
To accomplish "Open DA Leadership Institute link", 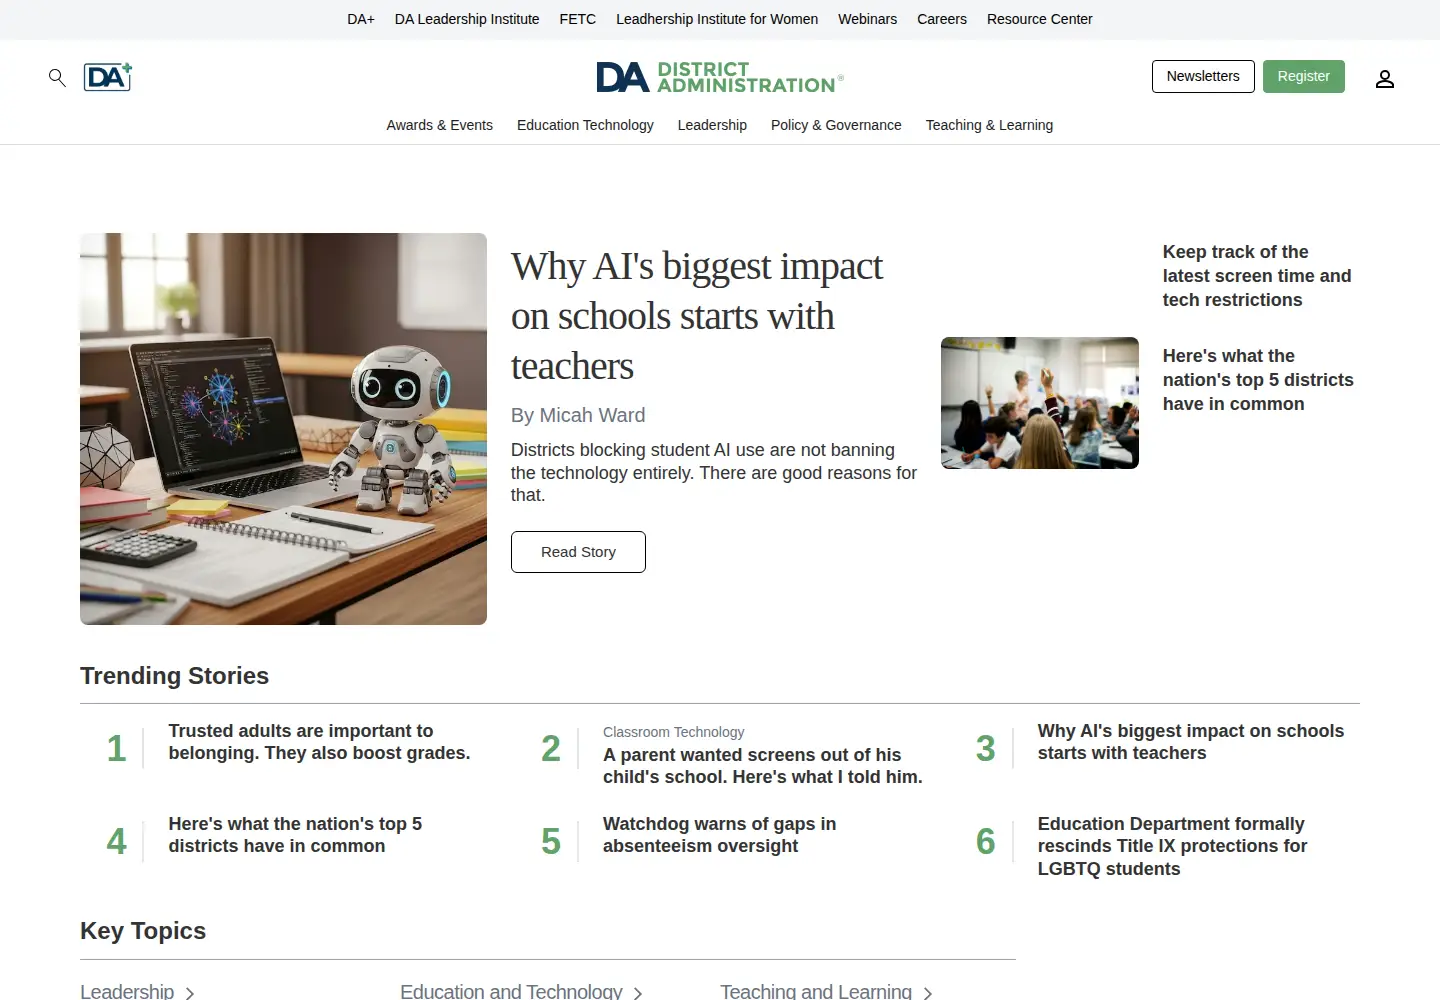I will [467, 19].
